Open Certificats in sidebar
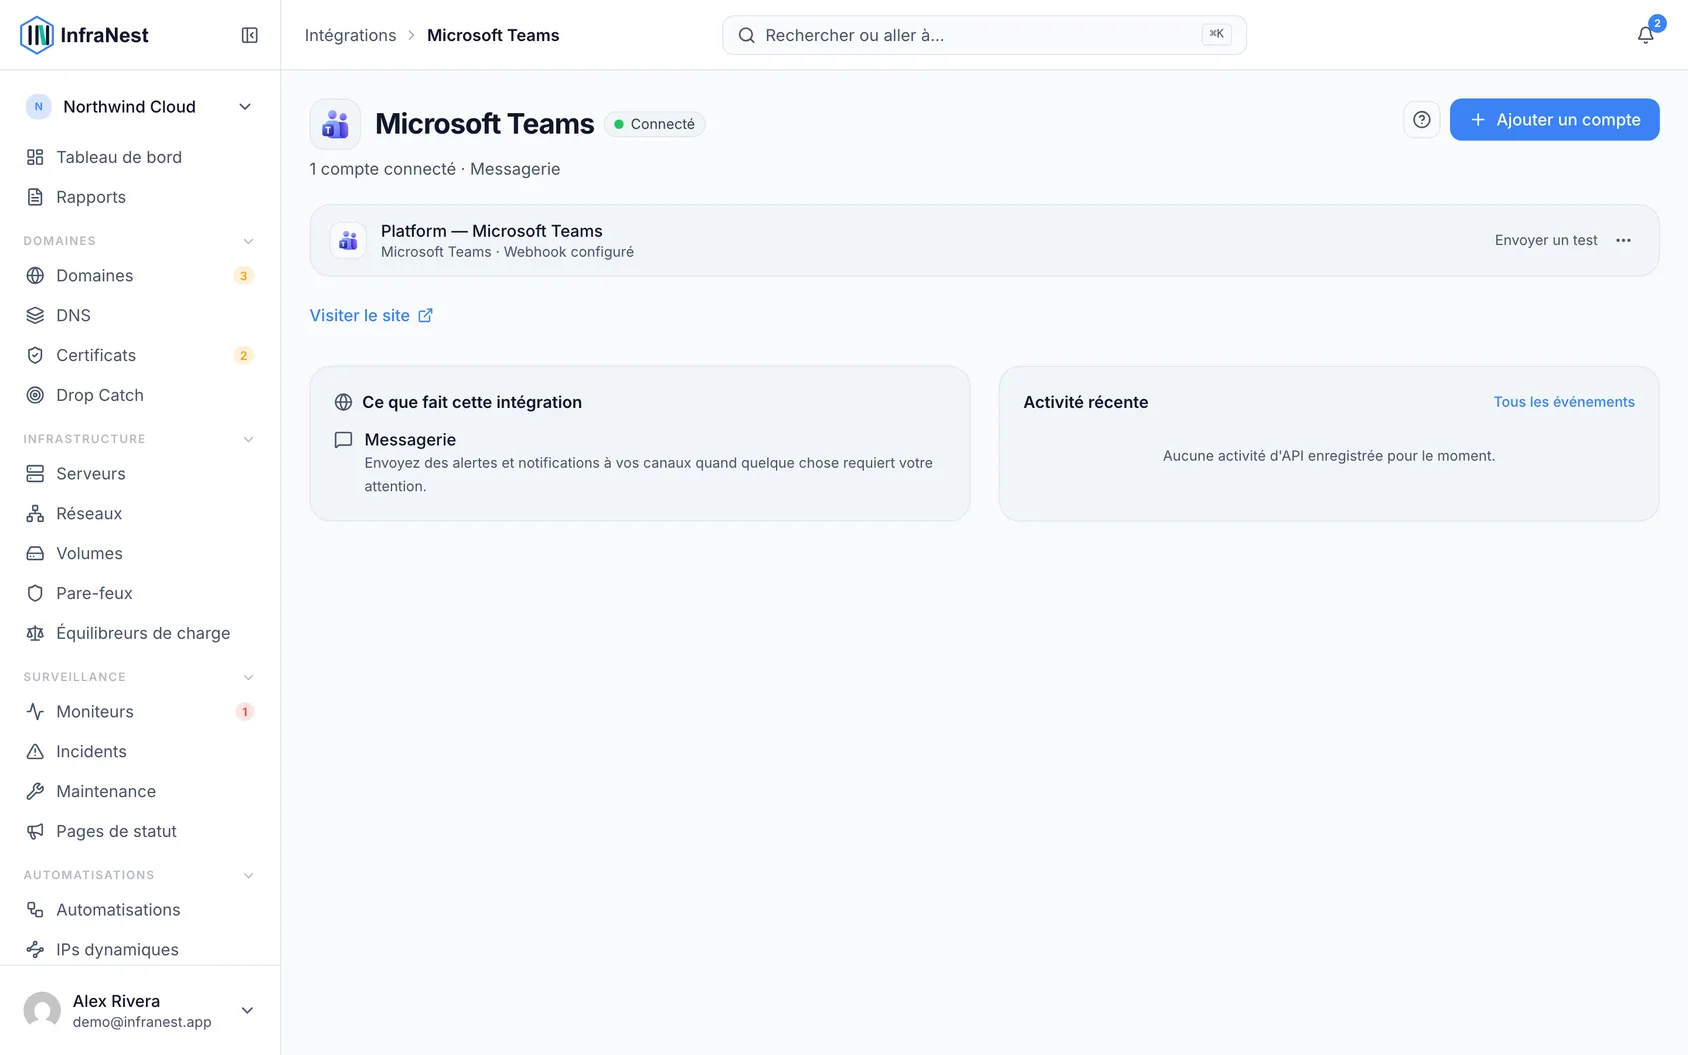Viewport: 1688px width, 1055px height. click(x=140, y=355)
